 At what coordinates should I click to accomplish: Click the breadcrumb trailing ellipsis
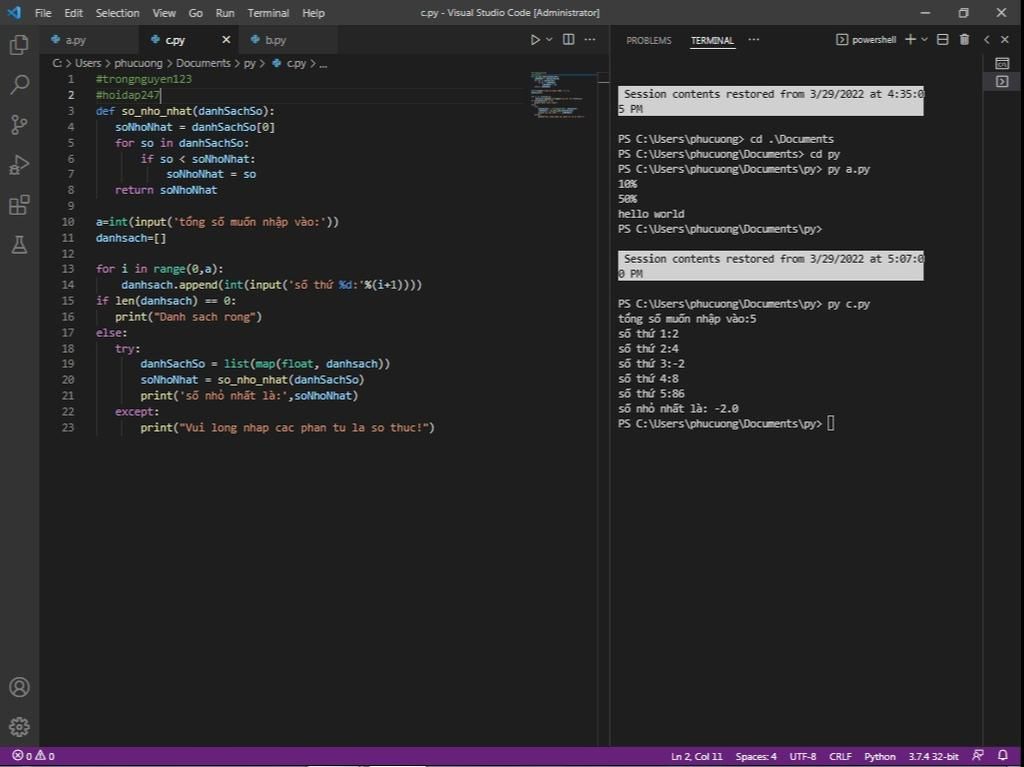[323, 63]
